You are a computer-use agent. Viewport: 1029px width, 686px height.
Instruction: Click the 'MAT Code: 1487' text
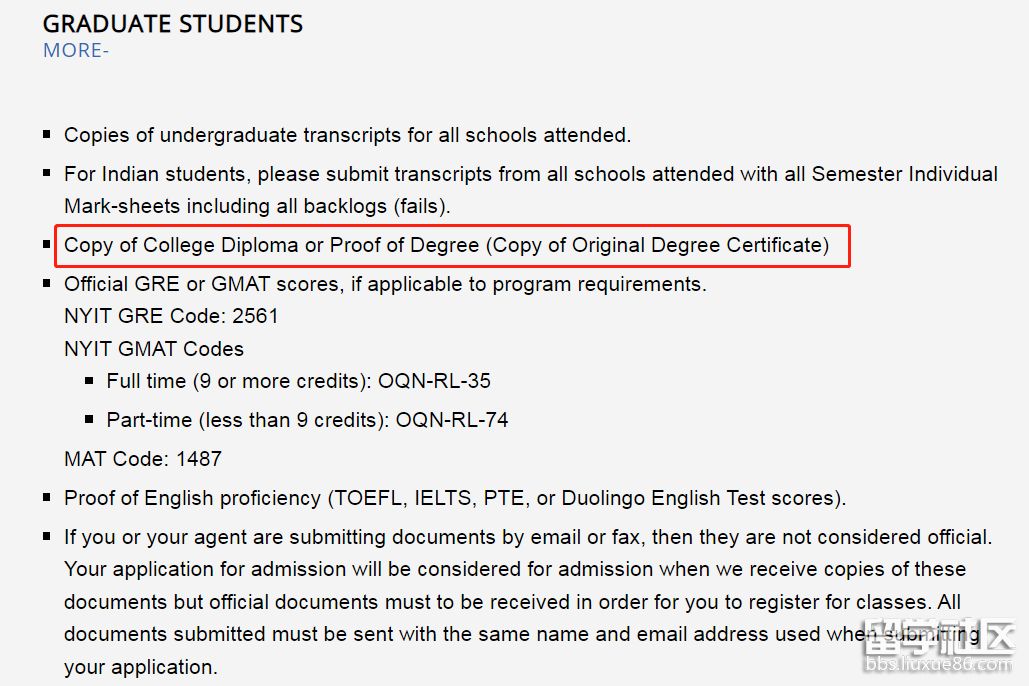pos(143,460)
